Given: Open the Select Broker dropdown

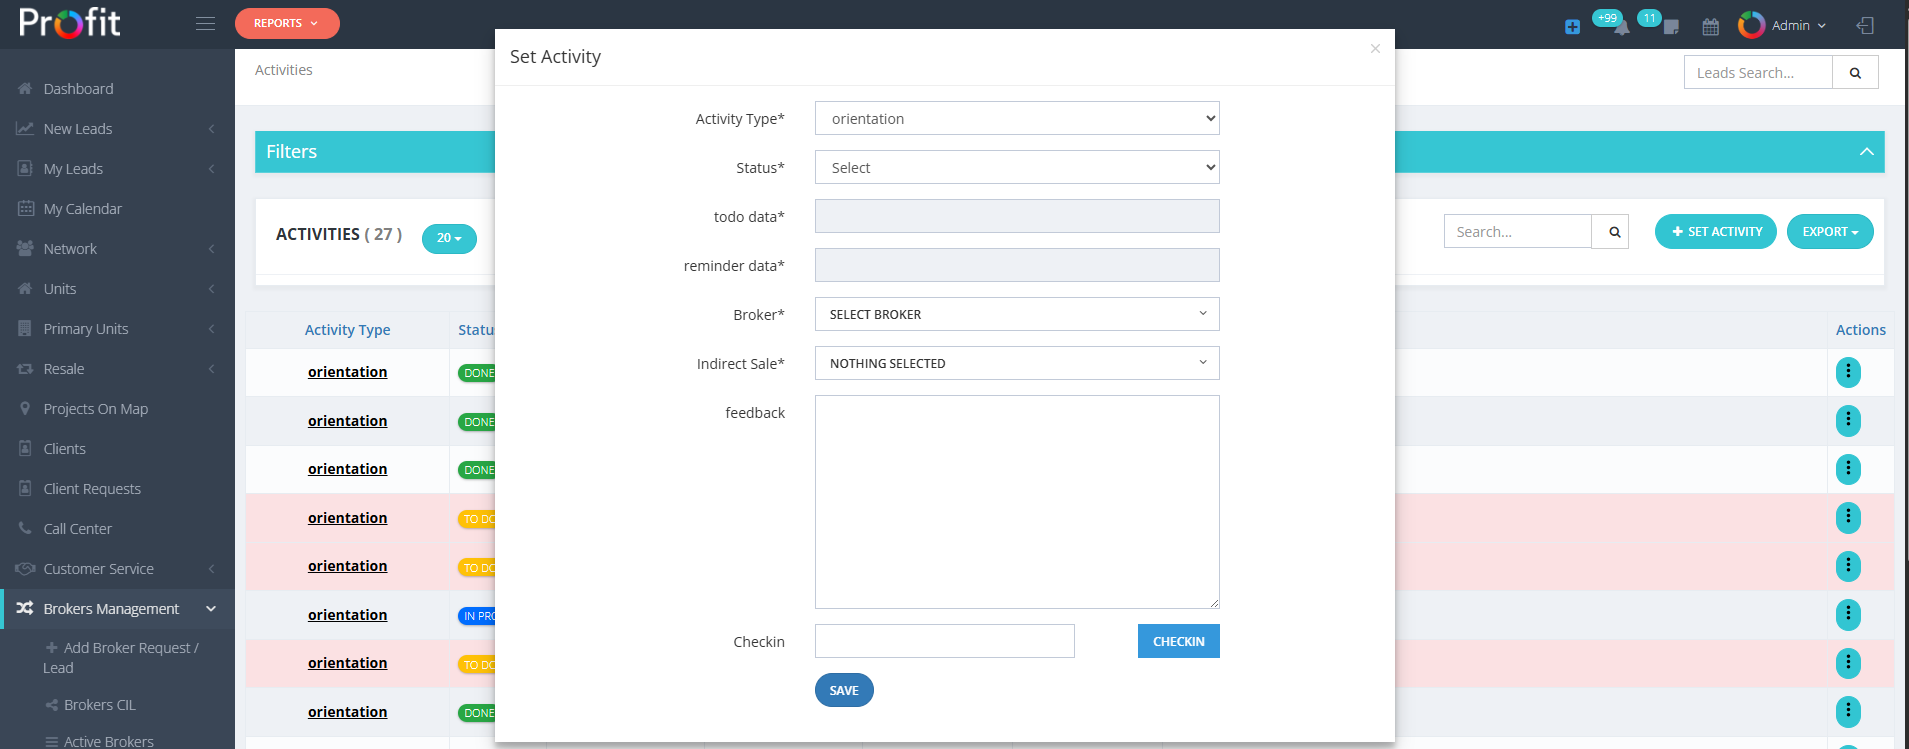Looking at the screenshot, I should 1017,314.
